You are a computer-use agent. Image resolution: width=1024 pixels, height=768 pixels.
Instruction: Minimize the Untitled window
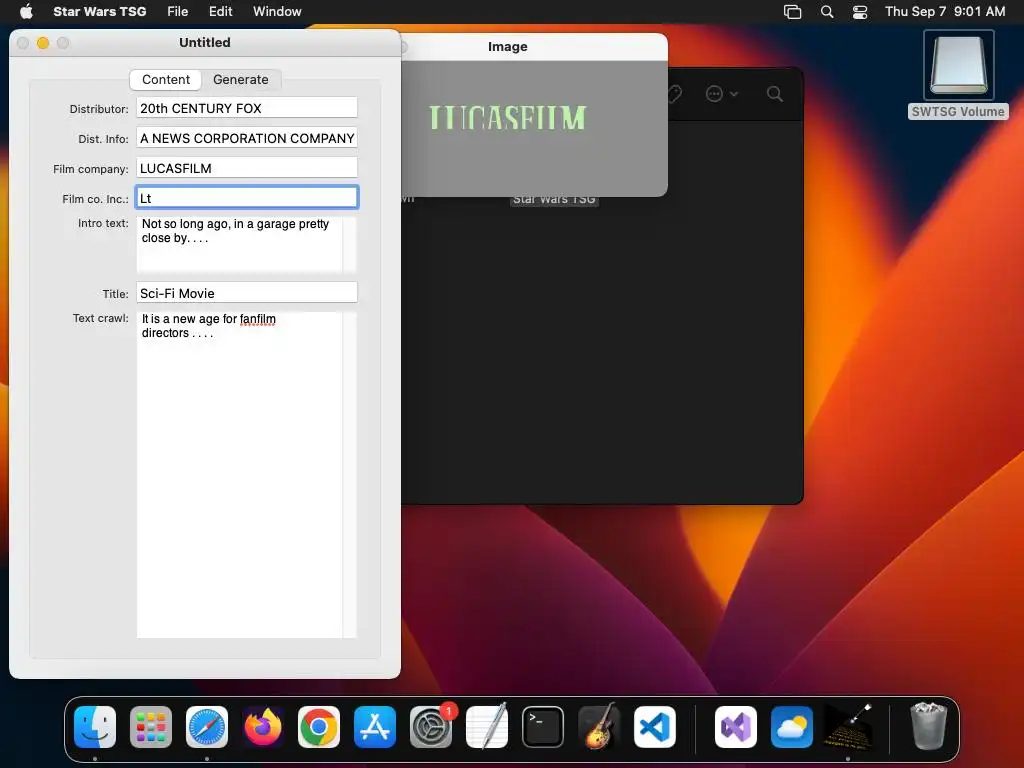tap(43, 43)
